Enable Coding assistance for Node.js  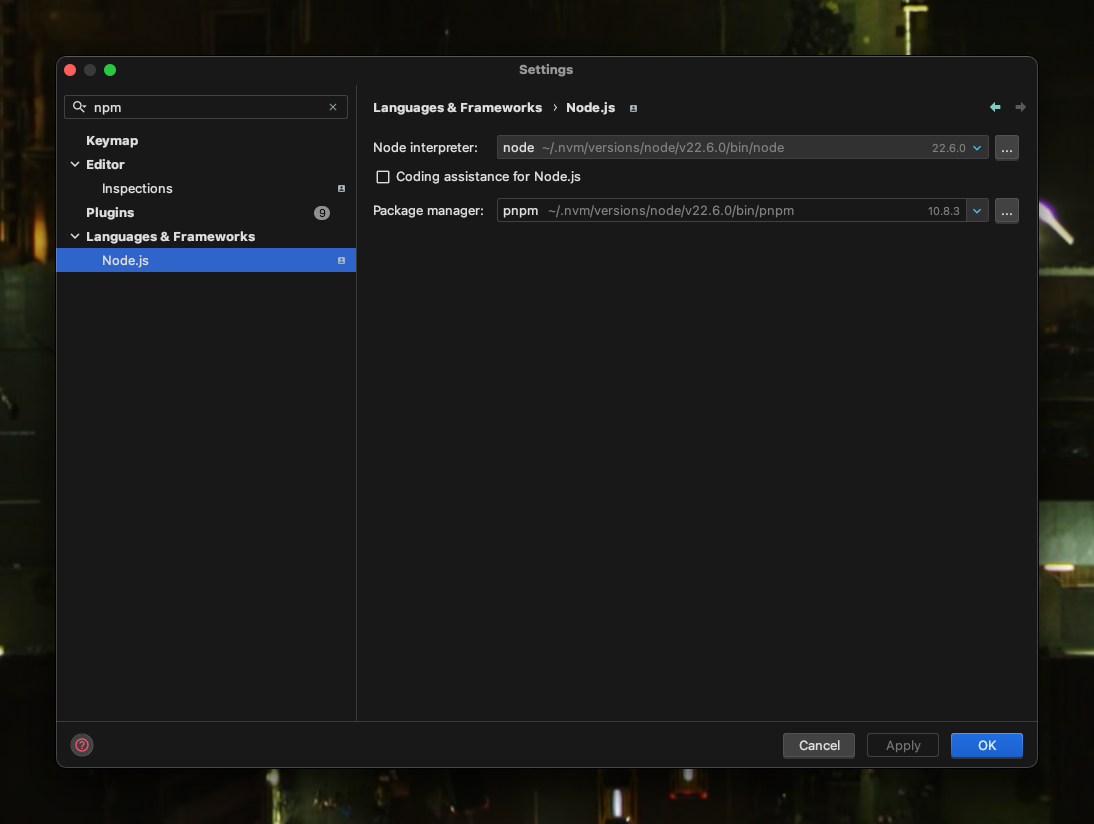click(383, 177)
